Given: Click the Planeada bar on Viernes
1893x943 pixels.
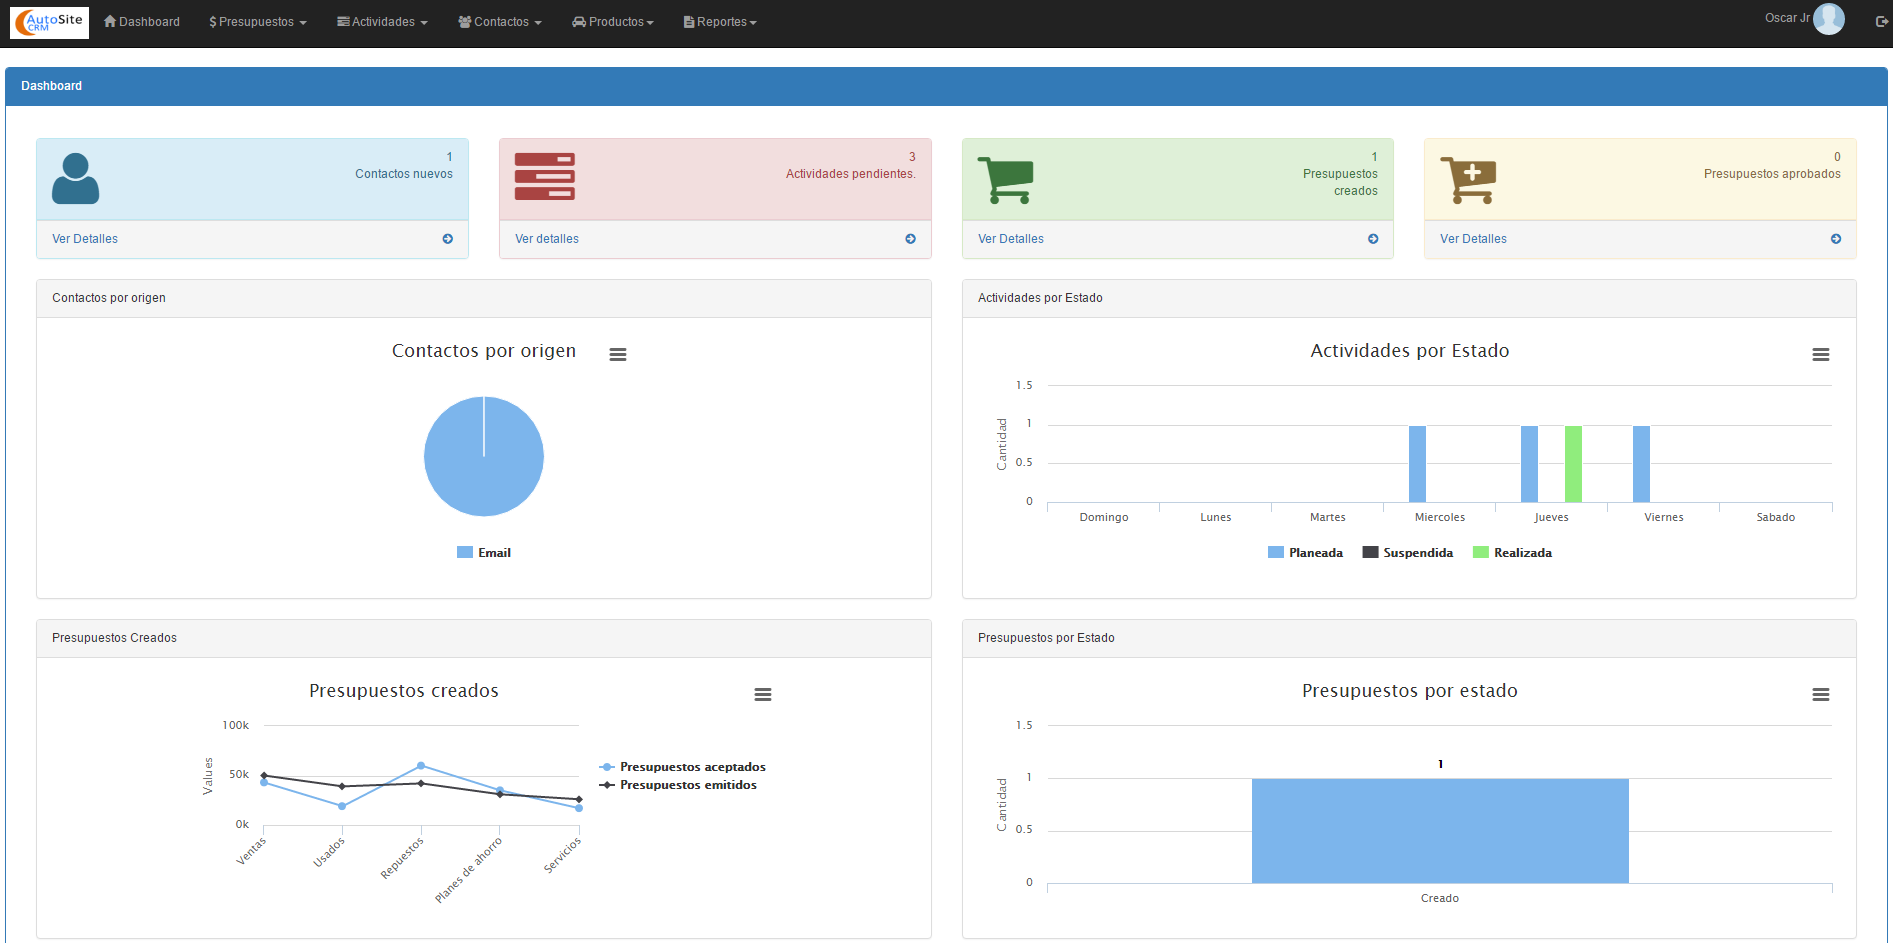Looking at the screenshot, I should [1641, 464].
